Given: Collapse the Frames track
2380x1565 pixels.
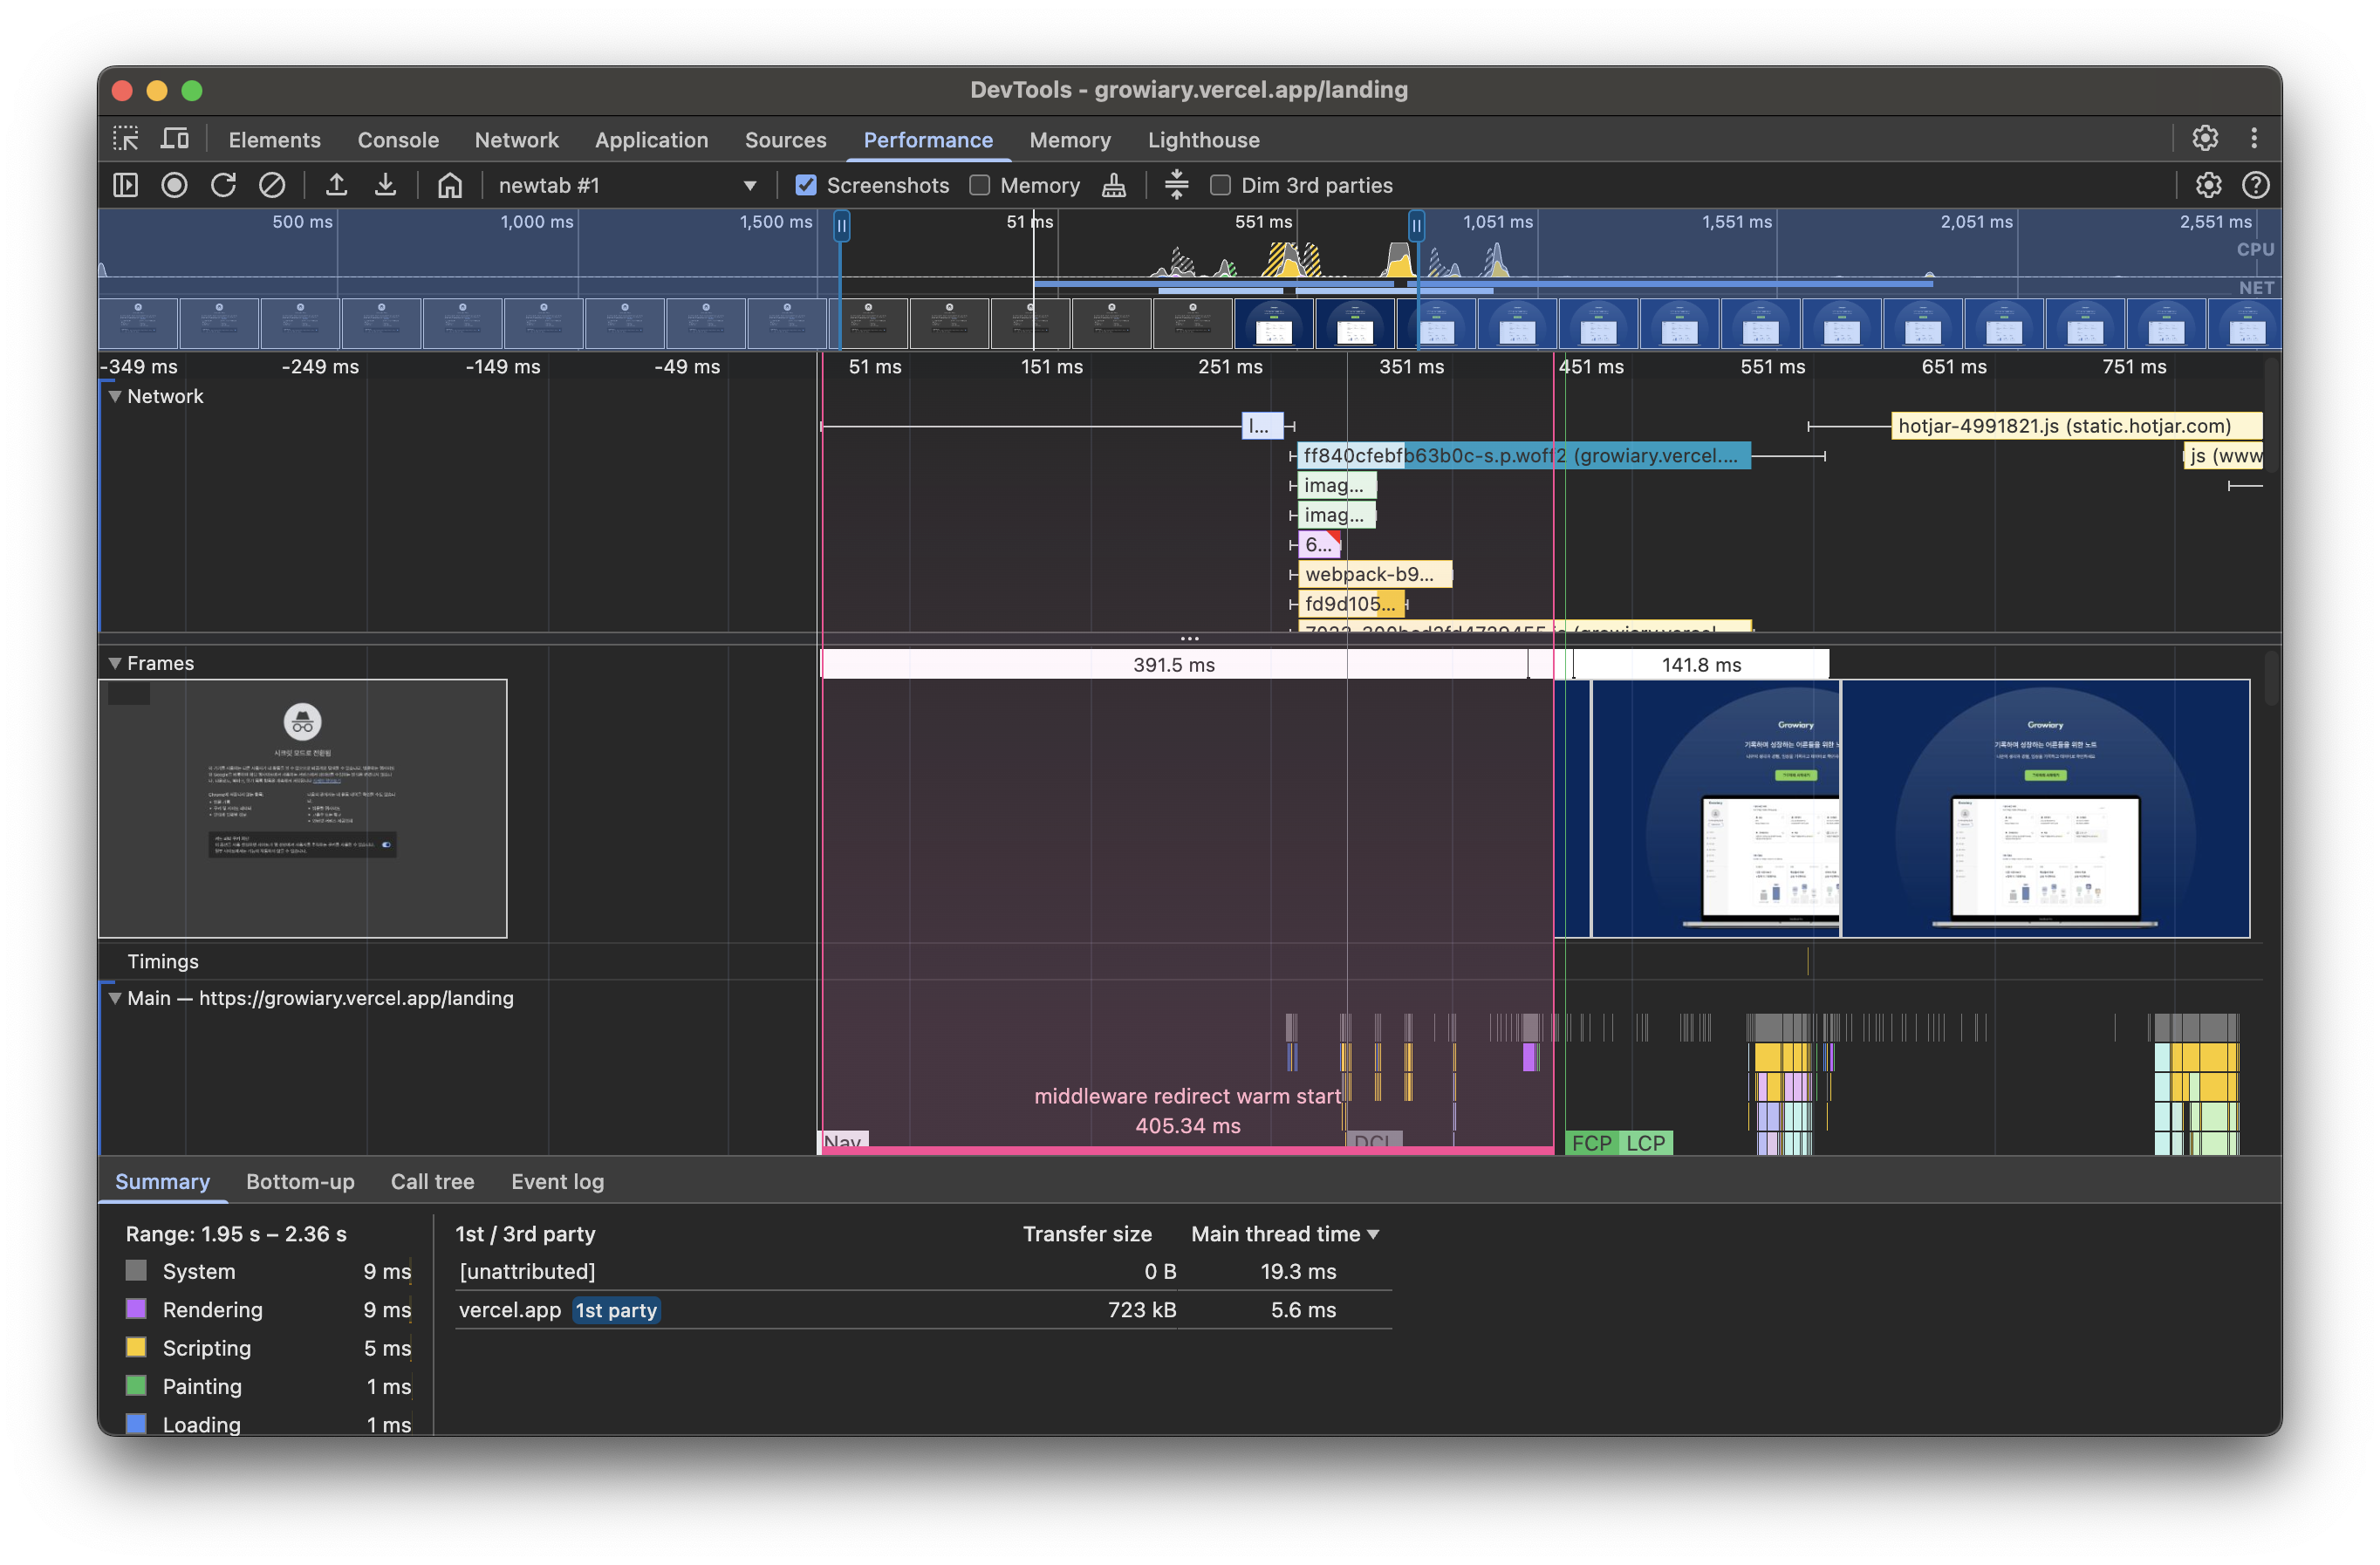Looking at the screenshot, I should pyautogui.click(x=115, y=663).
